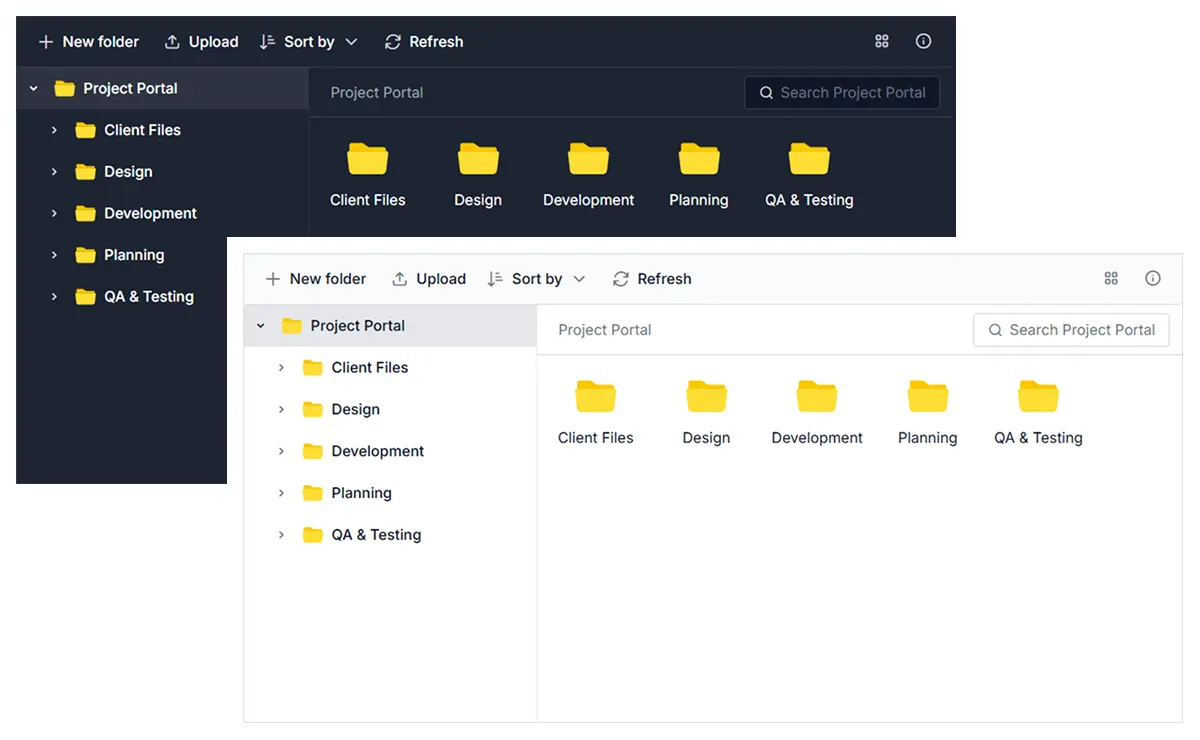Click Refresh in the light window
Viewport: 1200px width, 740px height.
click(x=652, y=279)
